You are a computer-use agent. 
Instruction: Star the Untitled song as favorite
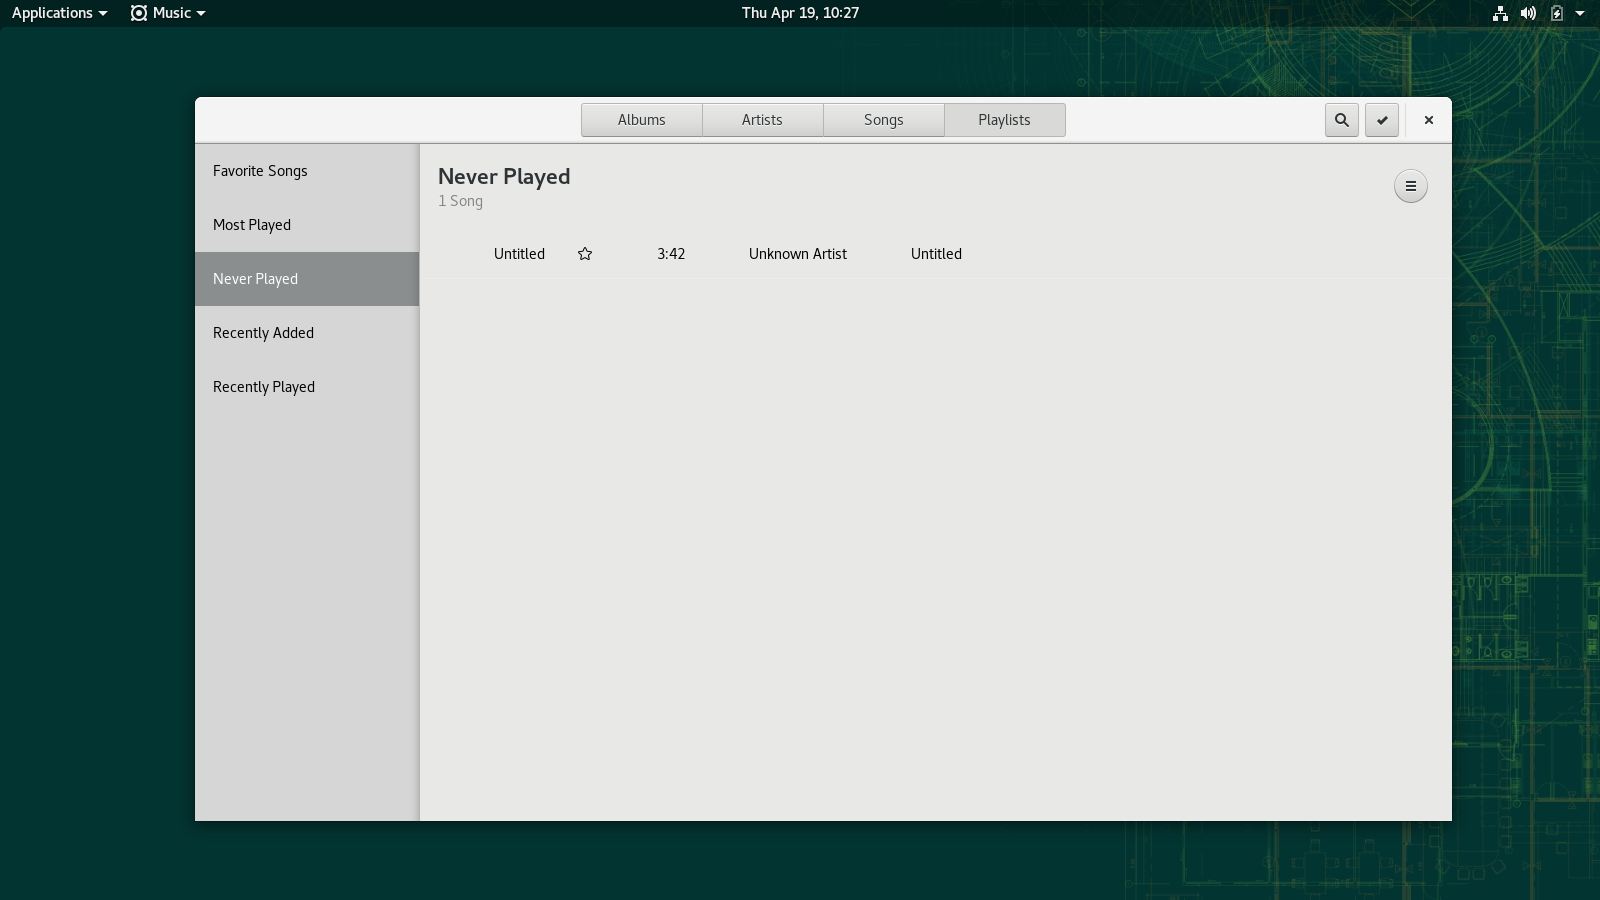pos(585,254)
